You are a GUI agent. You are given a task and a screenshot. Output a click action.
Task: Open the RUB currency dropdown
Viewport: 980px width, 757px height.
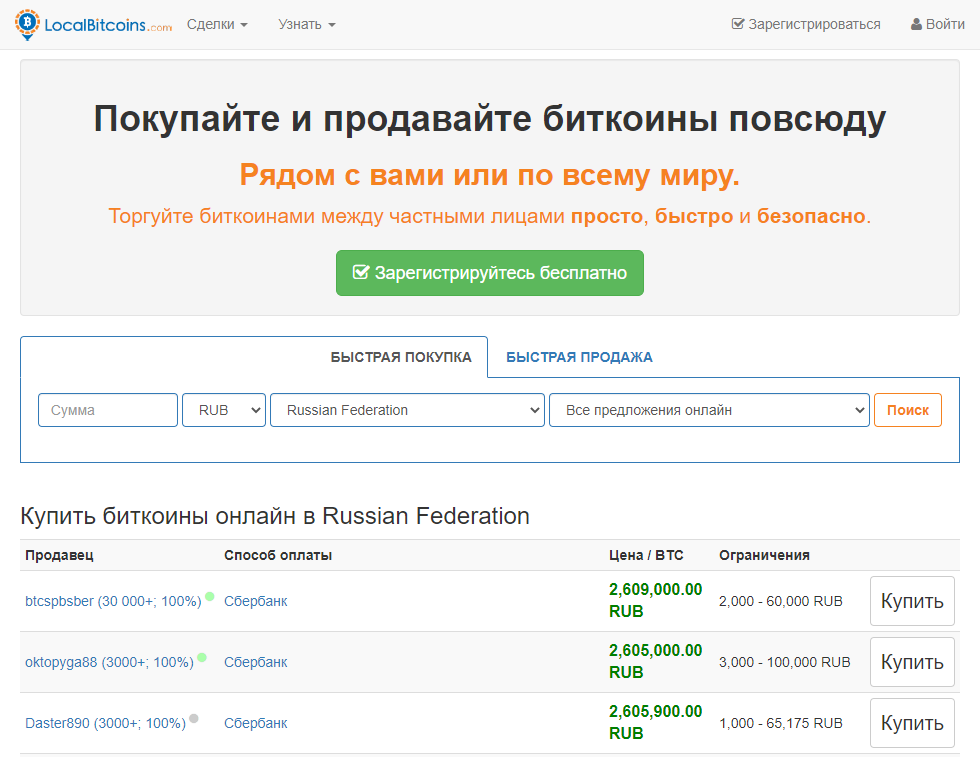click(x=224, y=410)
